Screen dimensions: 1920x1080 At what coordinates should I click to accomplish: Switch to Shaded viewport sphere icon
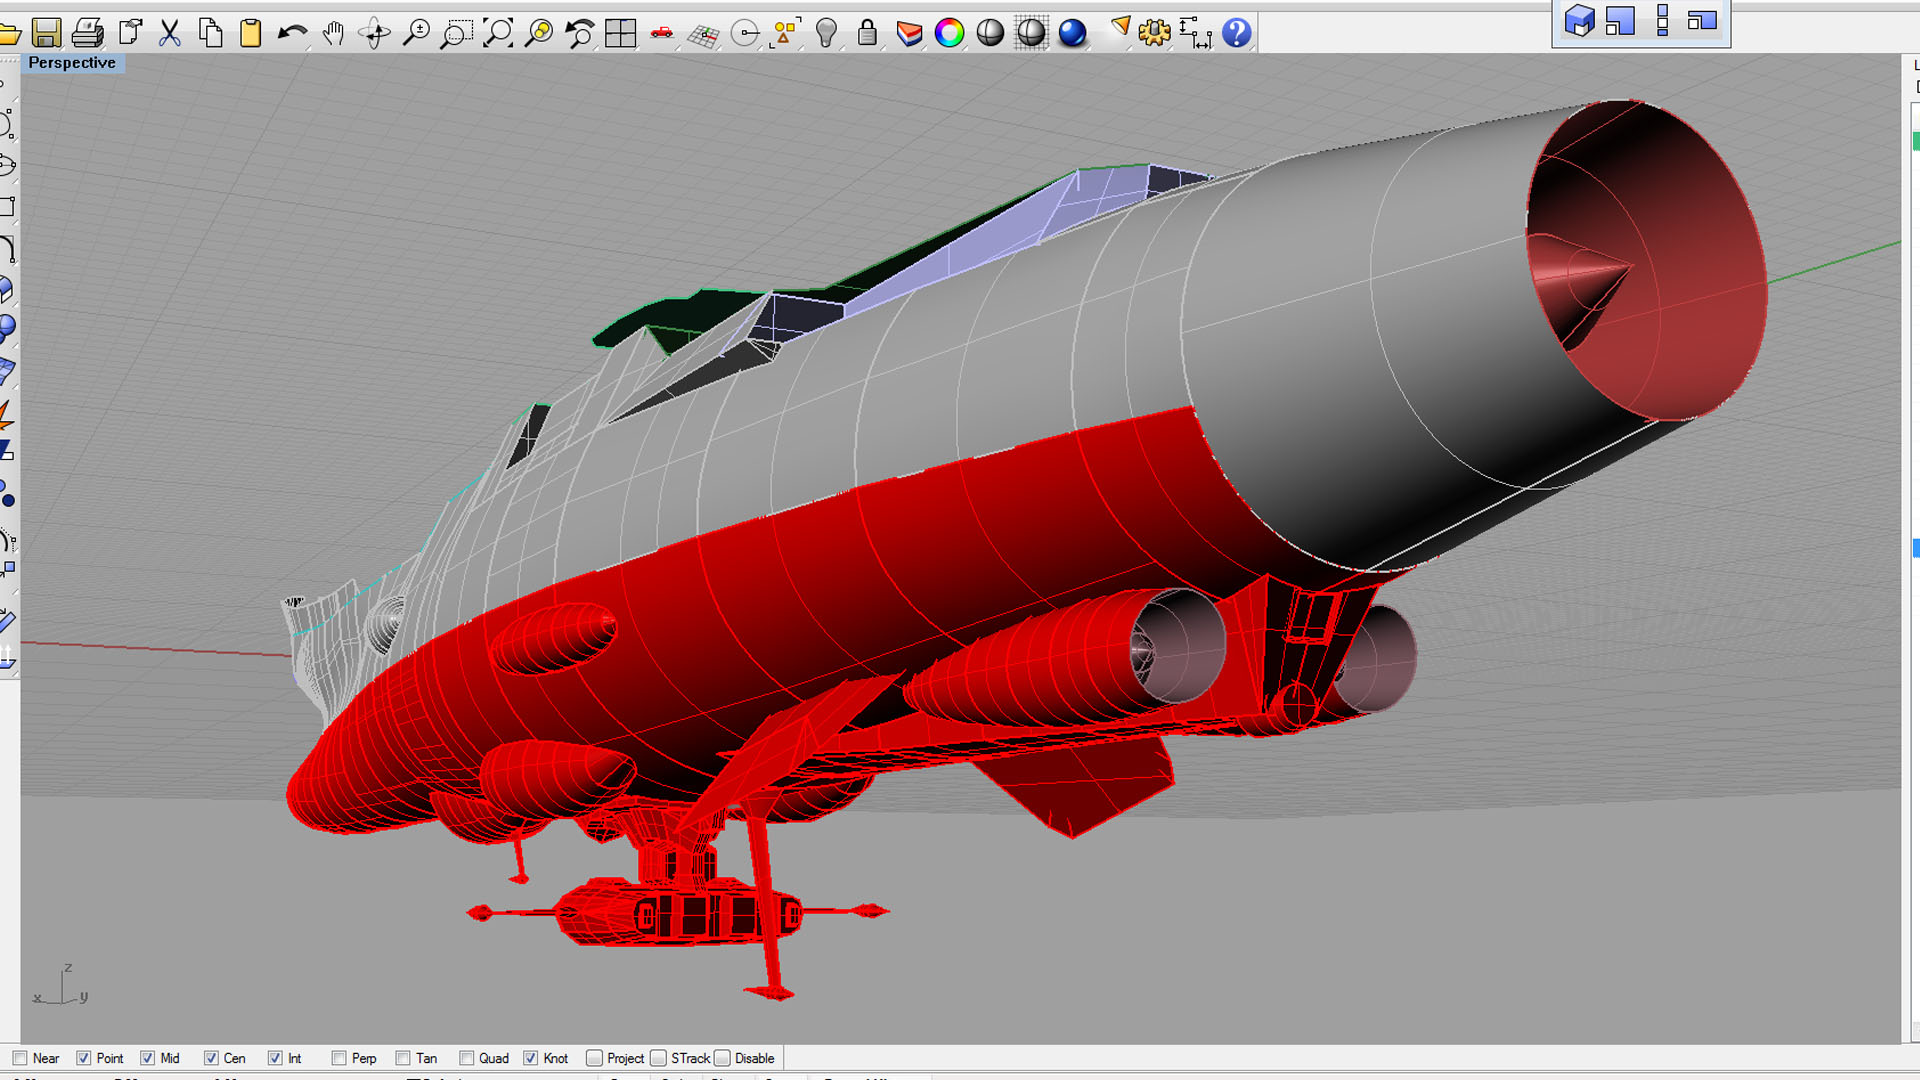tap(990, 33)
